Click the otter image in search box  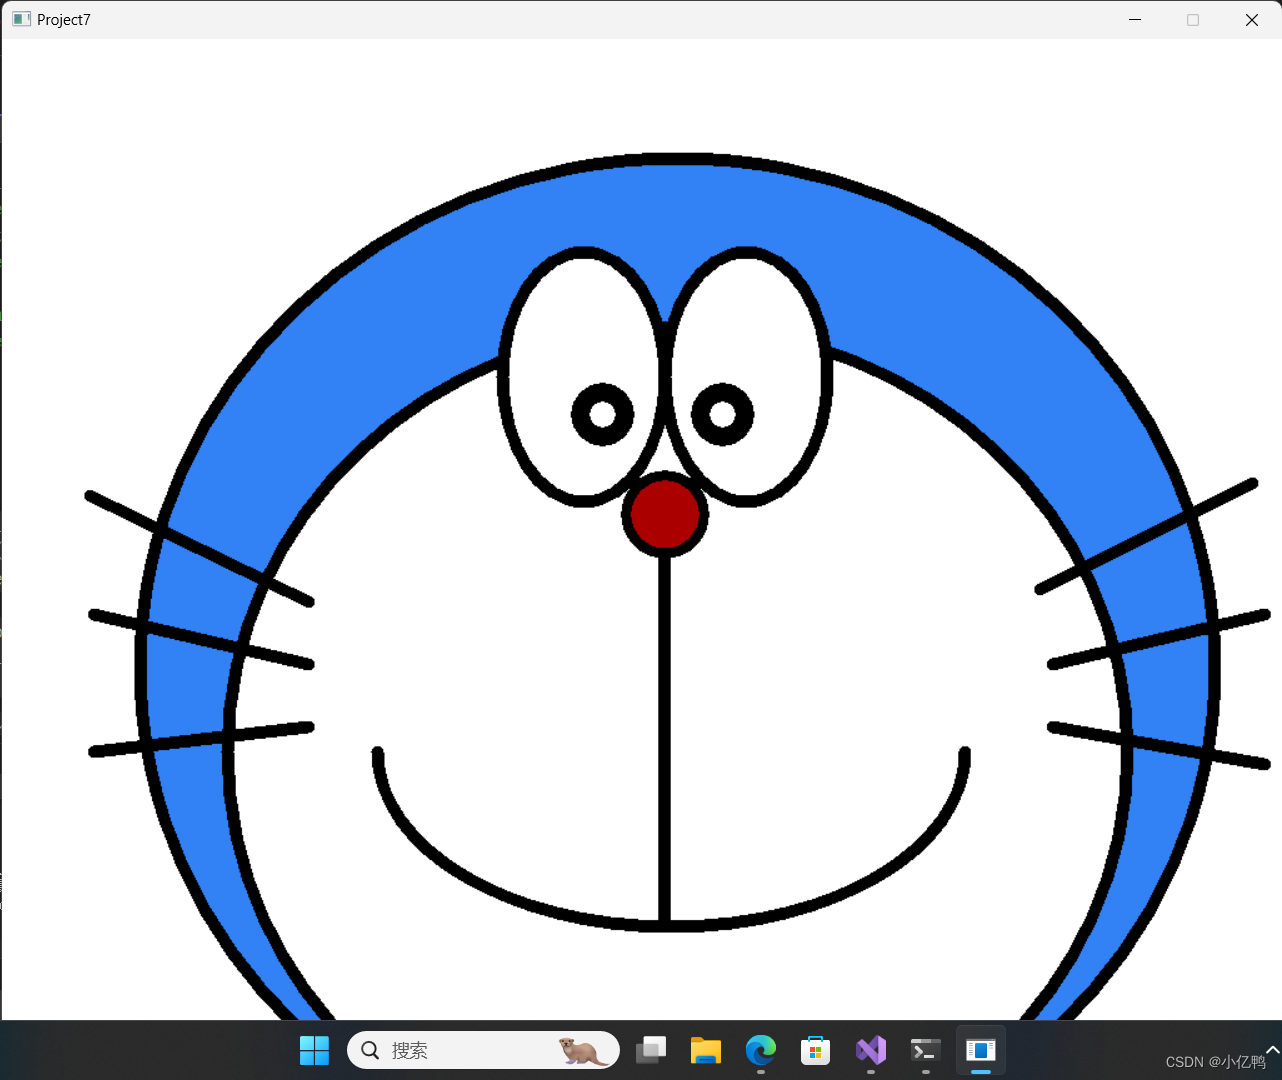click(583, 1051)
